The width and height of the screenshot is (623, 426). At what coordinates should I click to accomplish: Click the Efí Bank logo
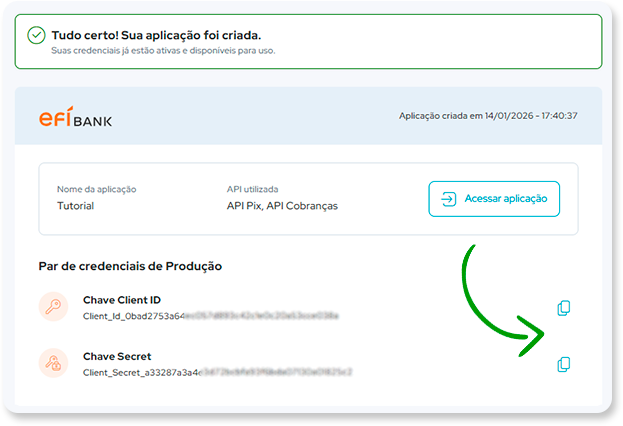point(76,118)
